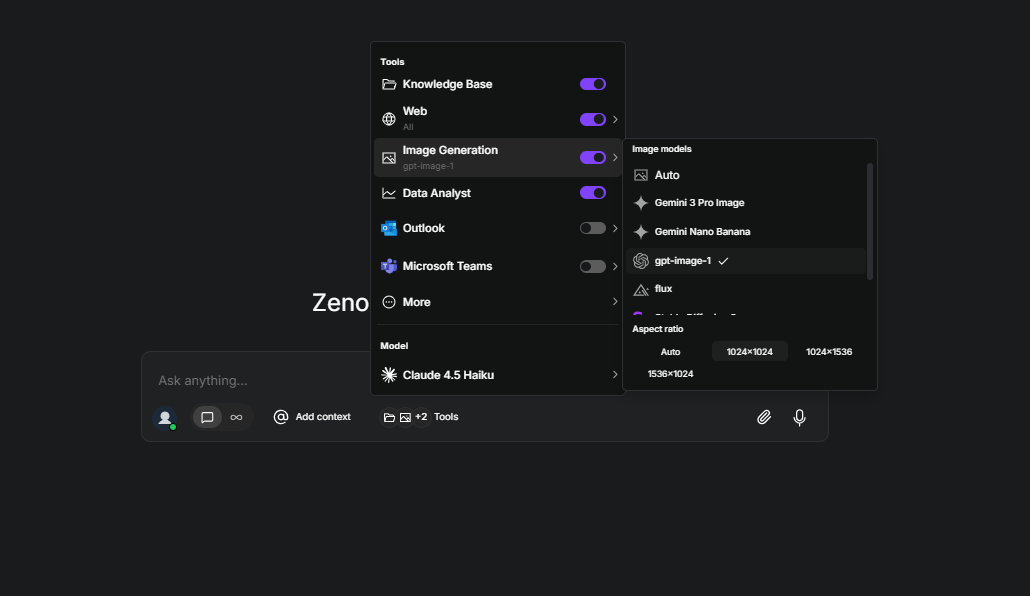This screenshot has width=1030, height=596.
Task: Click the Knowledge Base label text
Action: [447, 84]
